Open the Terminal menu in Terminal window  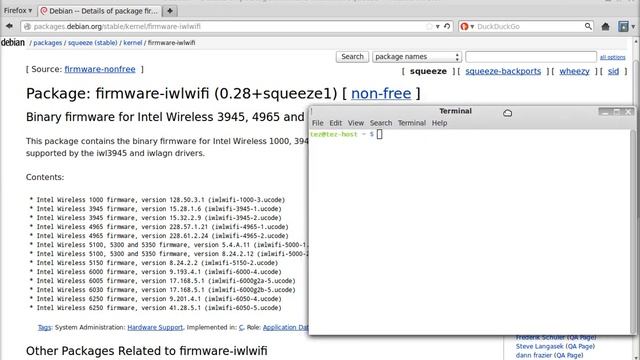click(x=412, y=123)
